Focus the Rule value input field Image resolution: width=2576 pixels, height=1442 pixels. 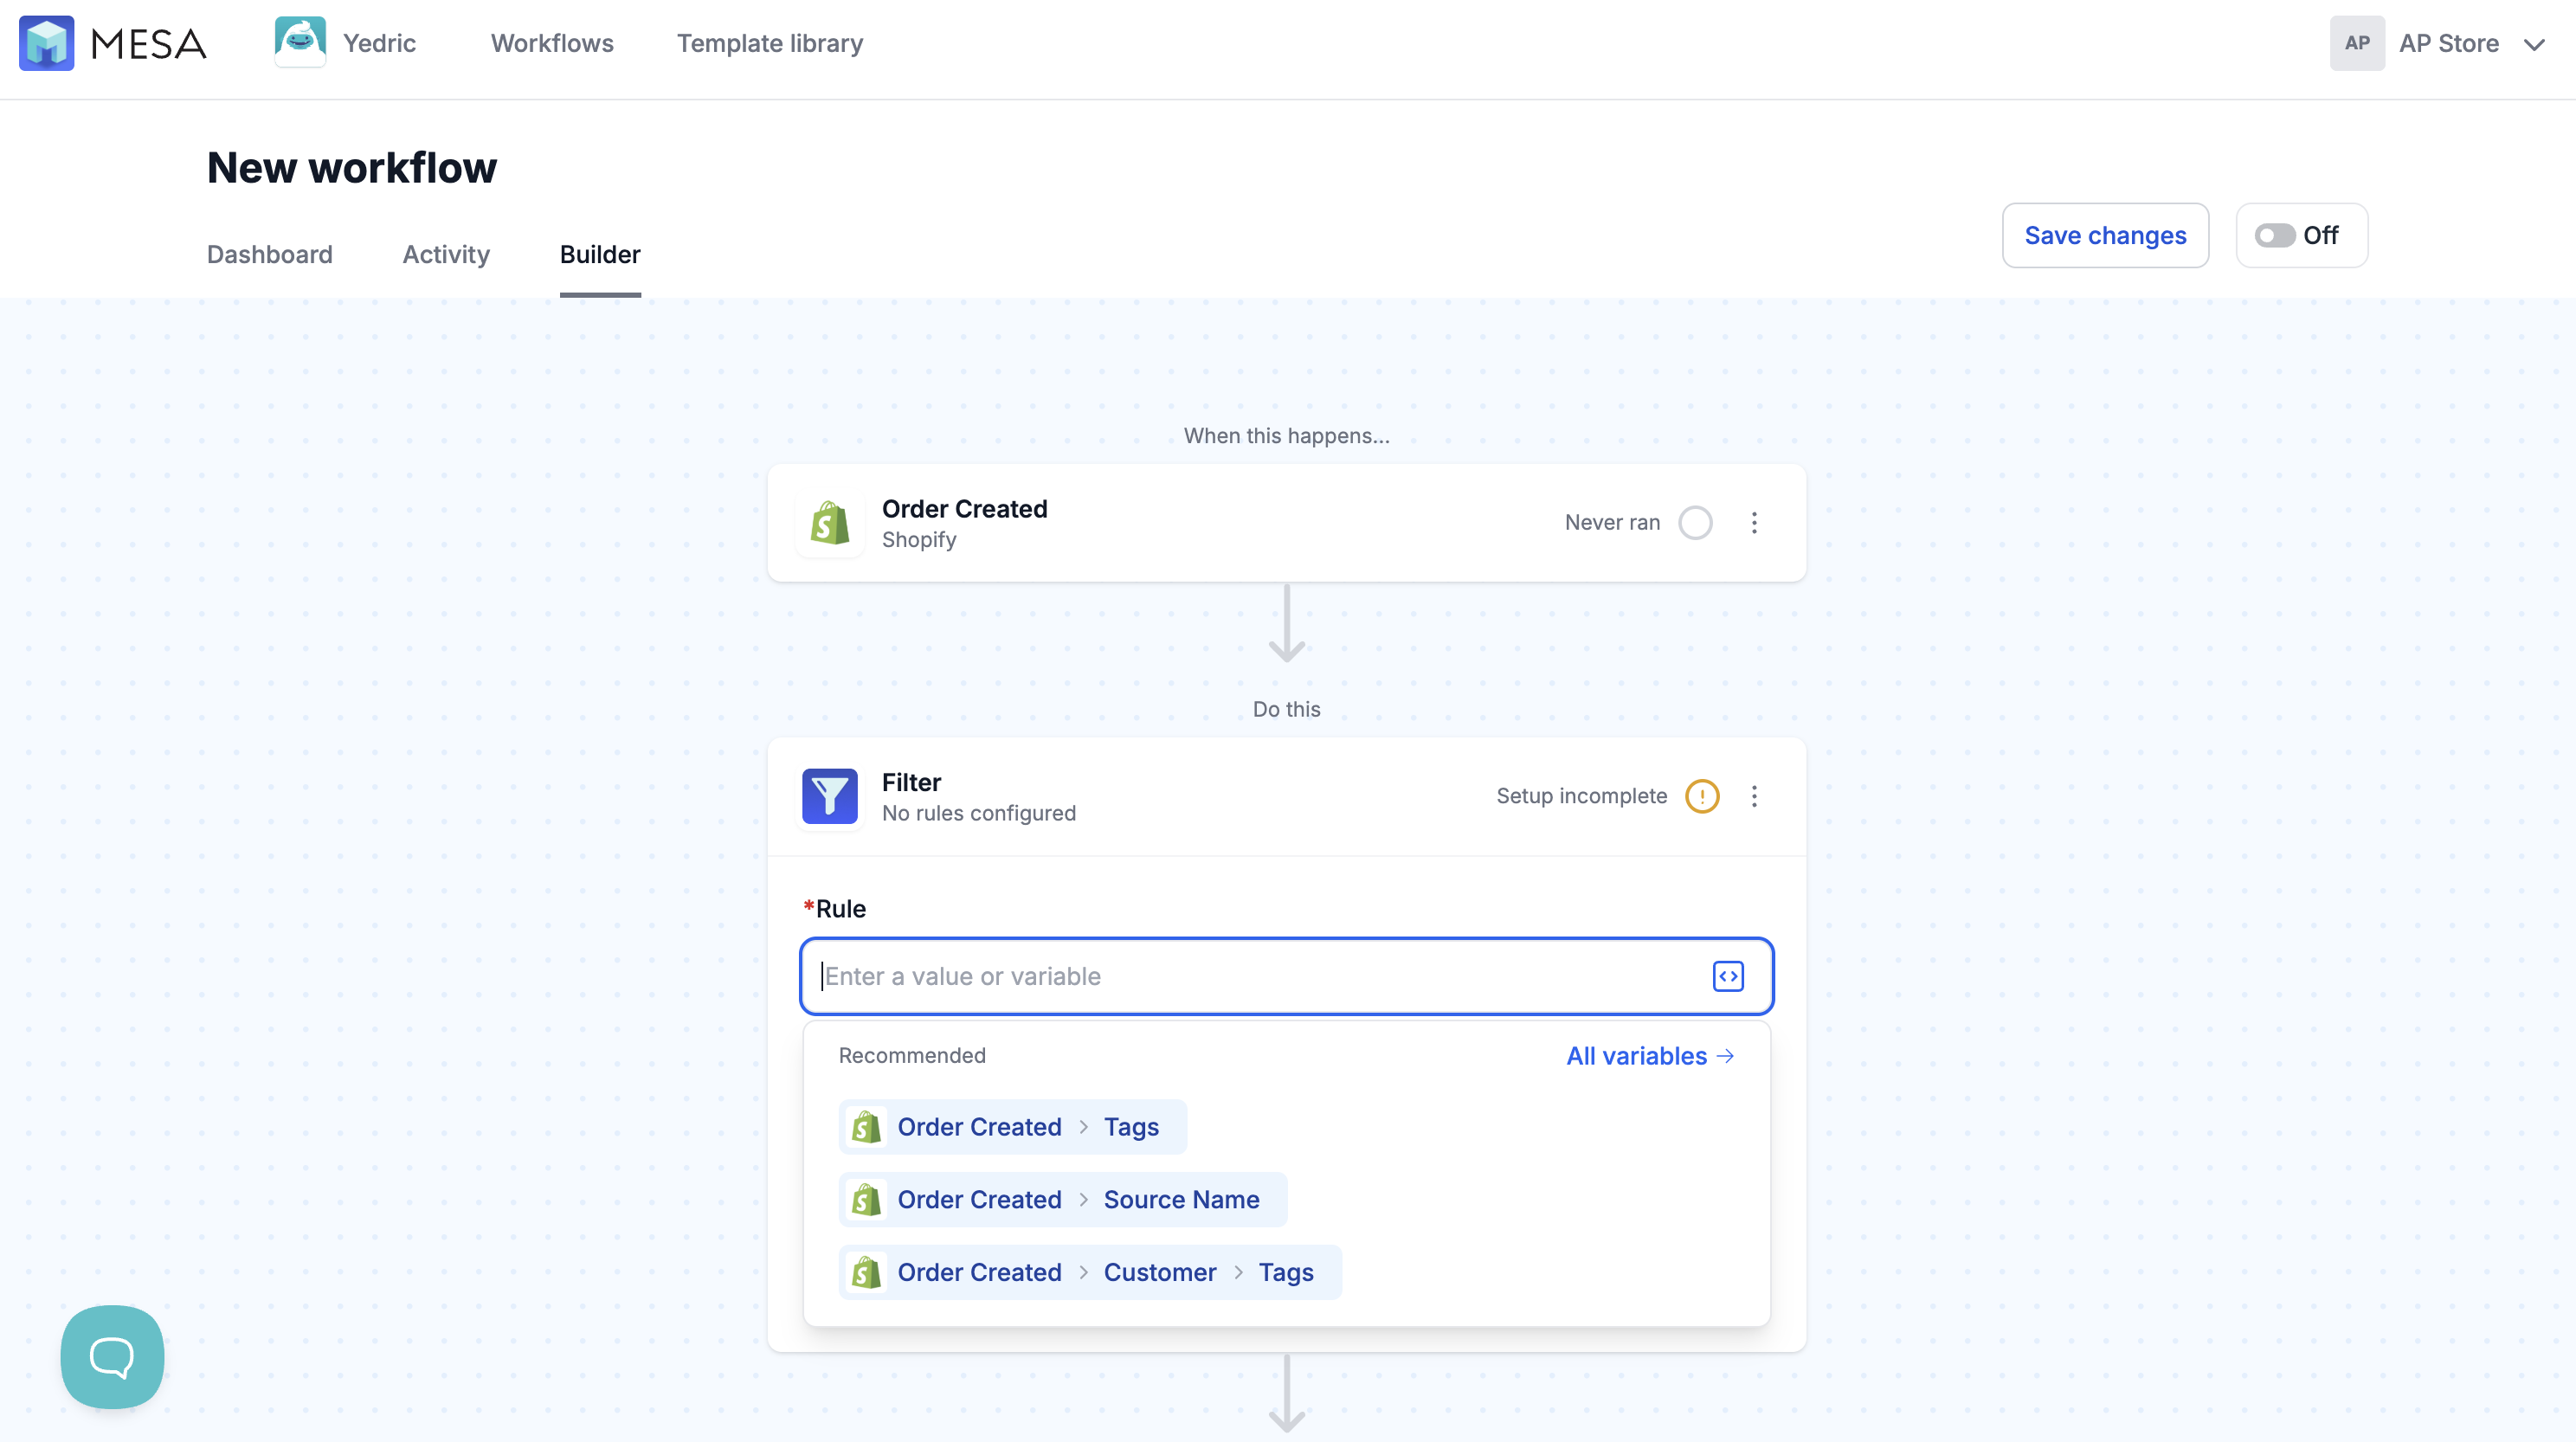click(x=1287, y=976)
